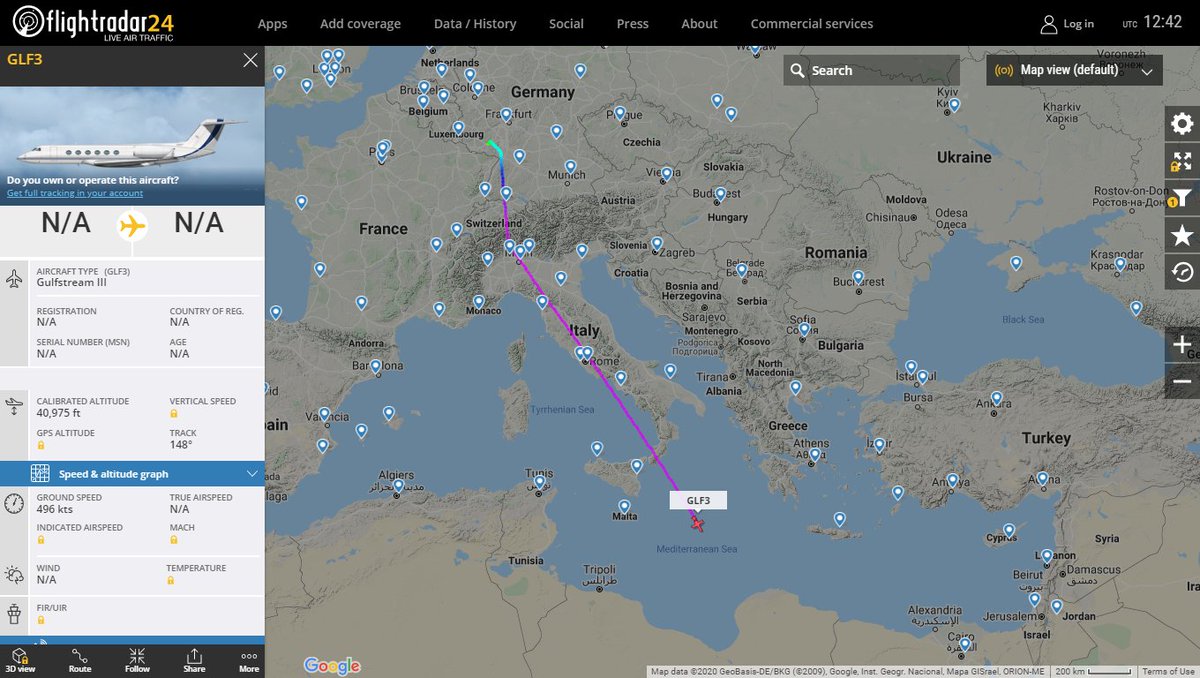1200x678 pixels.
Task: Open the Apps menu
Action: click(x=272, y=23)
